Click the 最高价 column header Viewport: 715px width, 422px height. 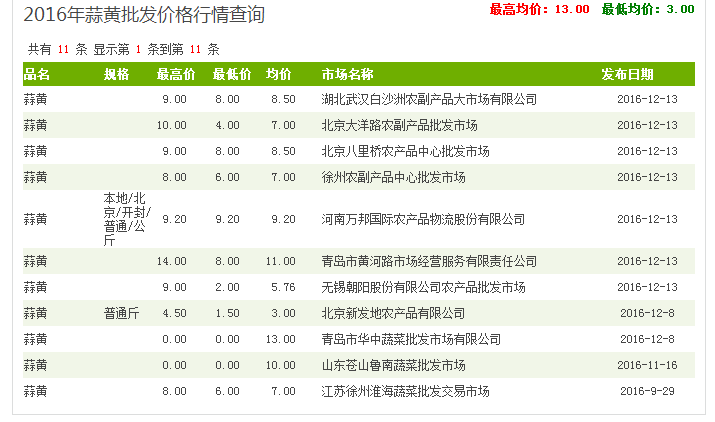coord(176,74)
